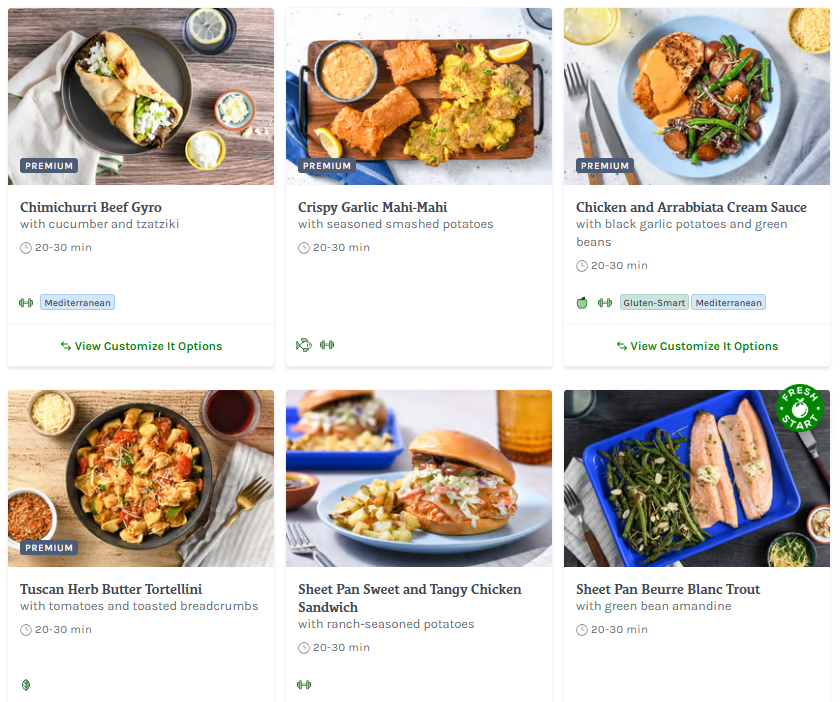
Task: Click the dumbbell protein icon on Chimichurri Beef Gyro
Action: click(x=26, y=302)
